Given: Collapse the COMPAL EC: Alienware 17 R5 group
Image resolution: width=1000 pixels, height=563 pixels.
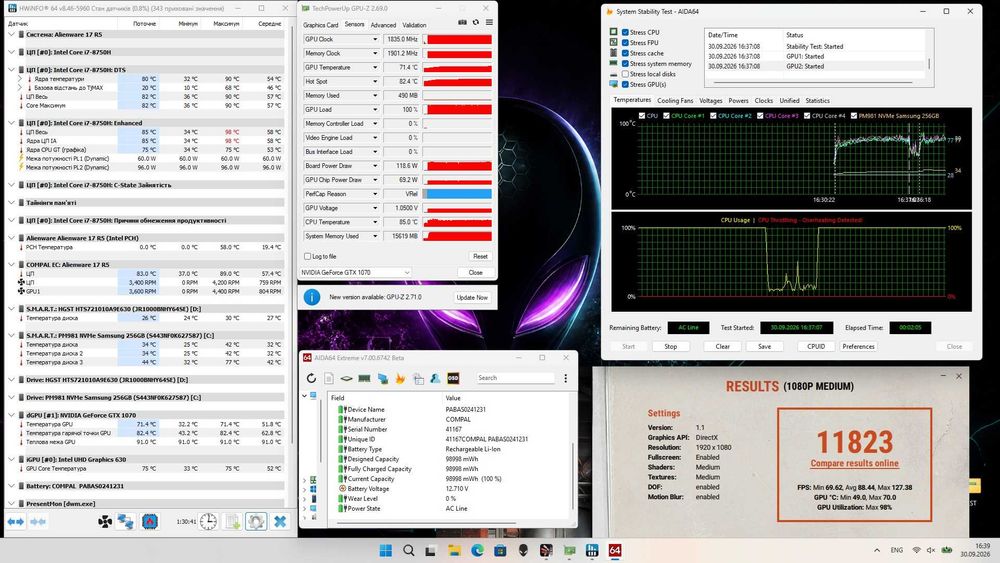Looking at the screenshot, I should click(11, 265).
